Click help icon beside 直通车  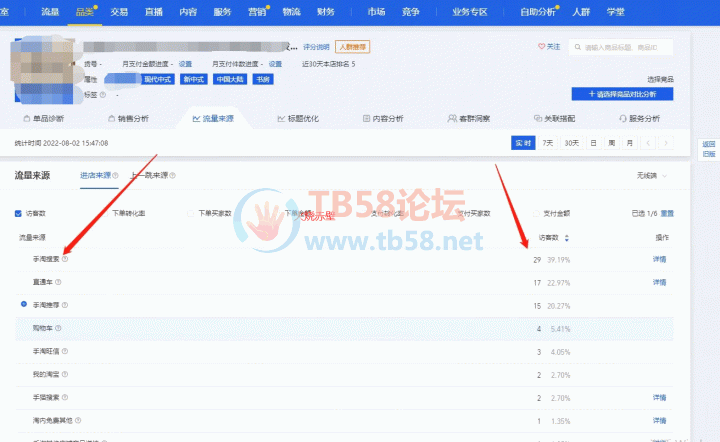point(58,283)
